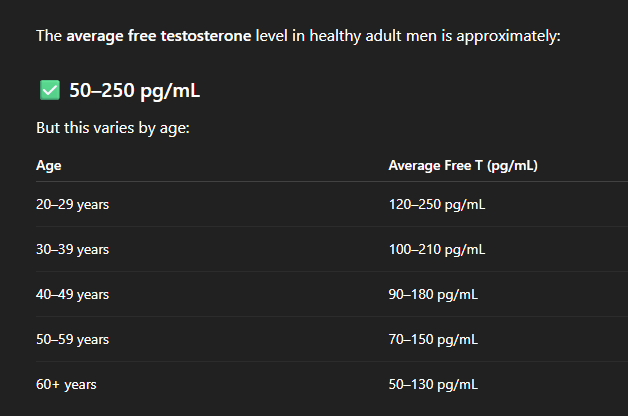Viewport: 628px width, 416px height.
Task: Click the 120–250 pg/mL value
Action: tap(437, 205)
